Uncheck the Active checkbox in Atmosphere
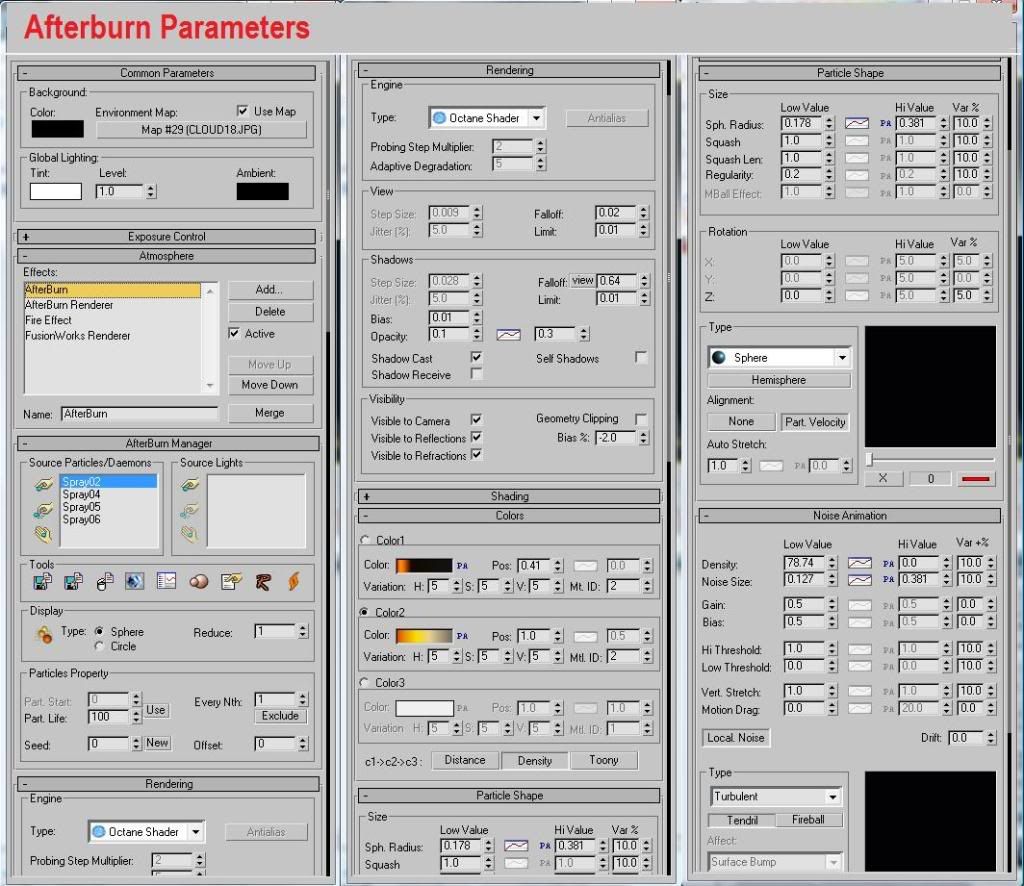The height and width of the screenshot is (886, 1024). [234, 334]
